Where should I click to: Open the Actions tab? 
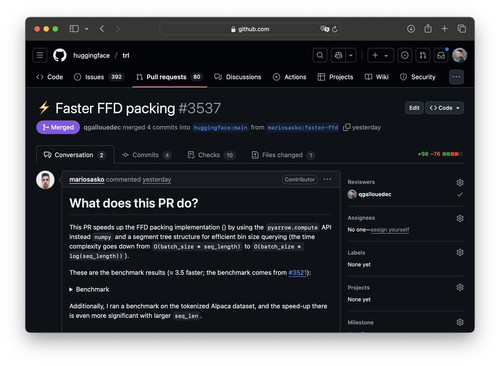pyautogui.click(x=289, y=77)
